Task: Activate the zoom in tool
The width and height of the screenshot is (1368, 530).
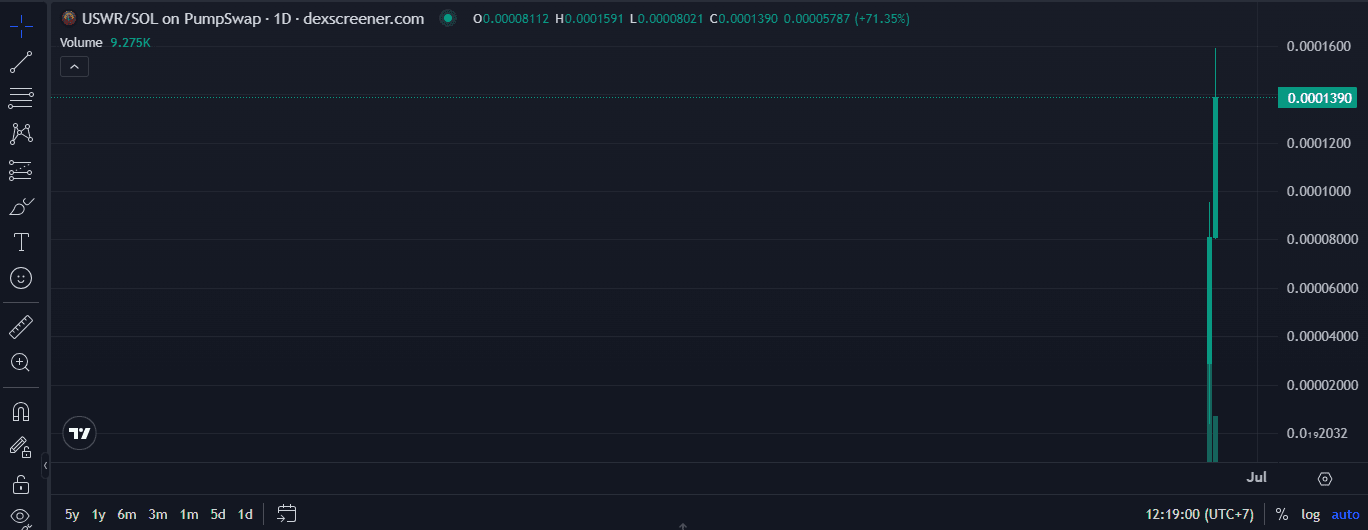Action: click(21, 362)
